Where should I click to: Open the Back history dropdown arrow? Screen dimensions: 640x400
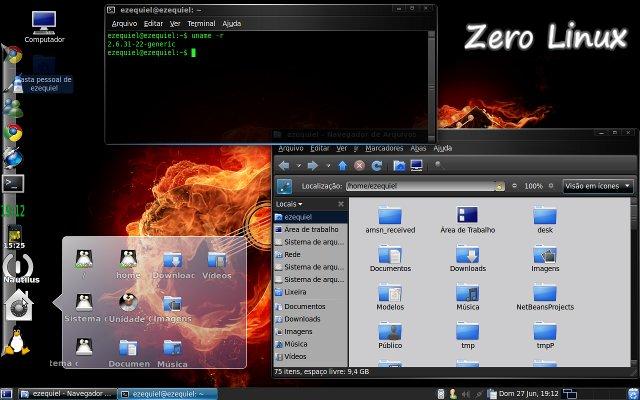[x=298, y=166]
